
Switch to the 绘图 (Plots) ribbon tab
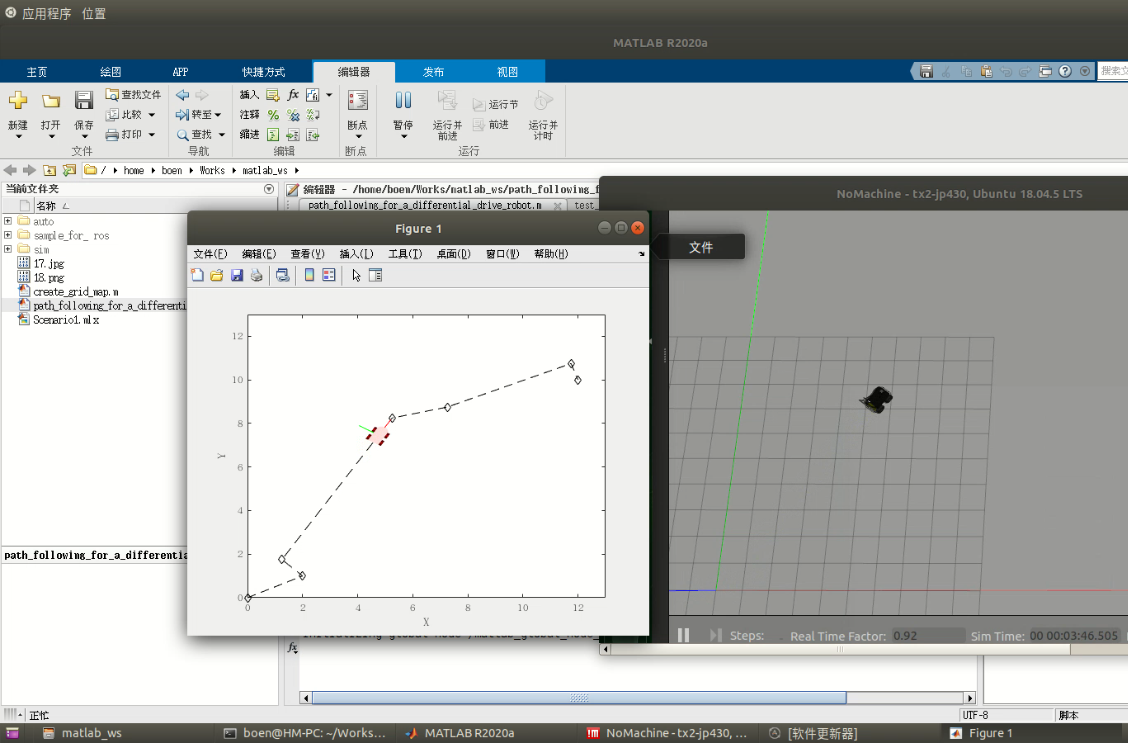click(x=110, y=72)
